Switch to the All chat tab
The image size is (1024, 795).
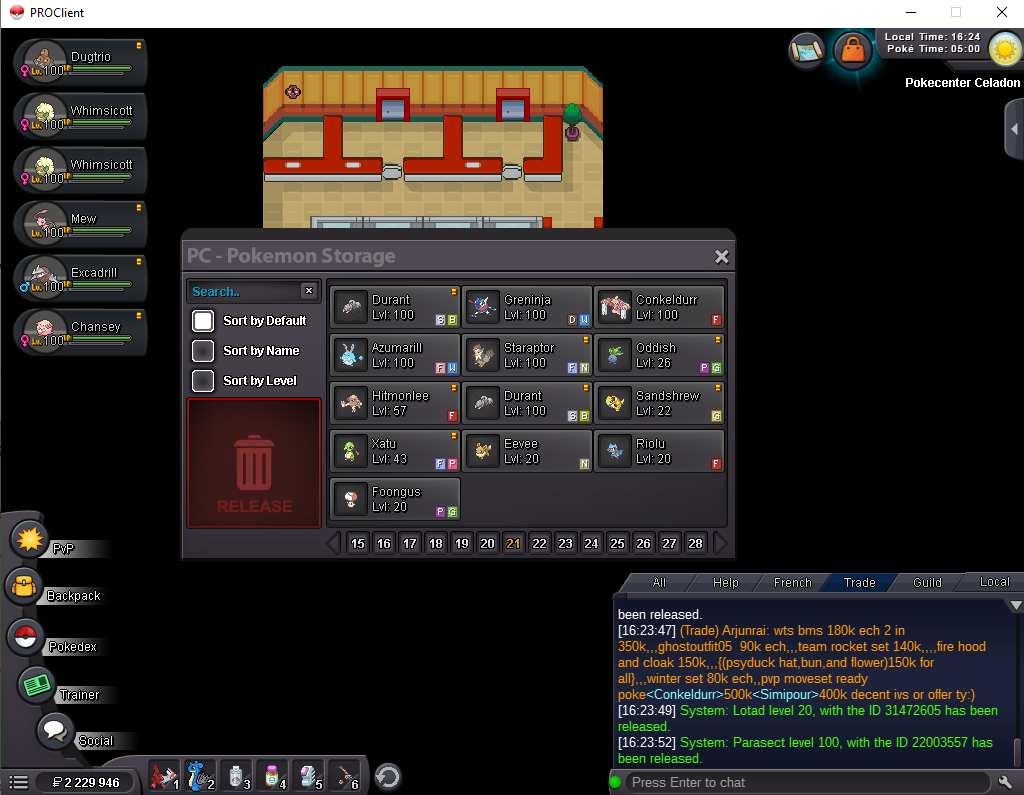659,583
